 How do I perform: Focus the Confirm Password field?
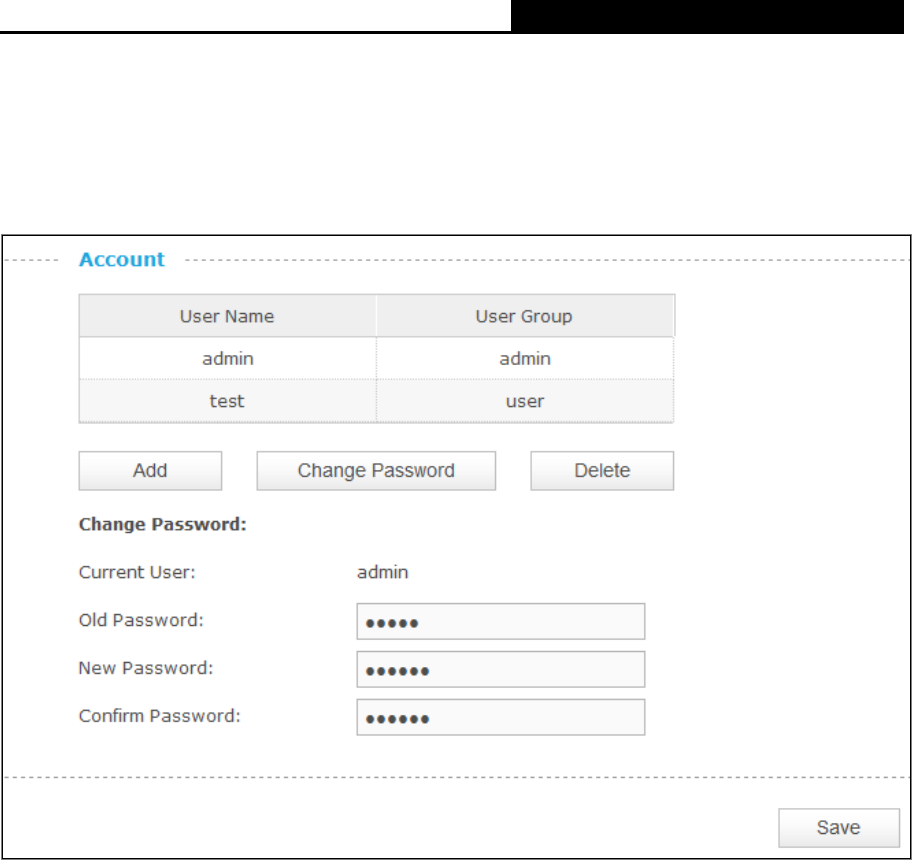coord(501,717)
